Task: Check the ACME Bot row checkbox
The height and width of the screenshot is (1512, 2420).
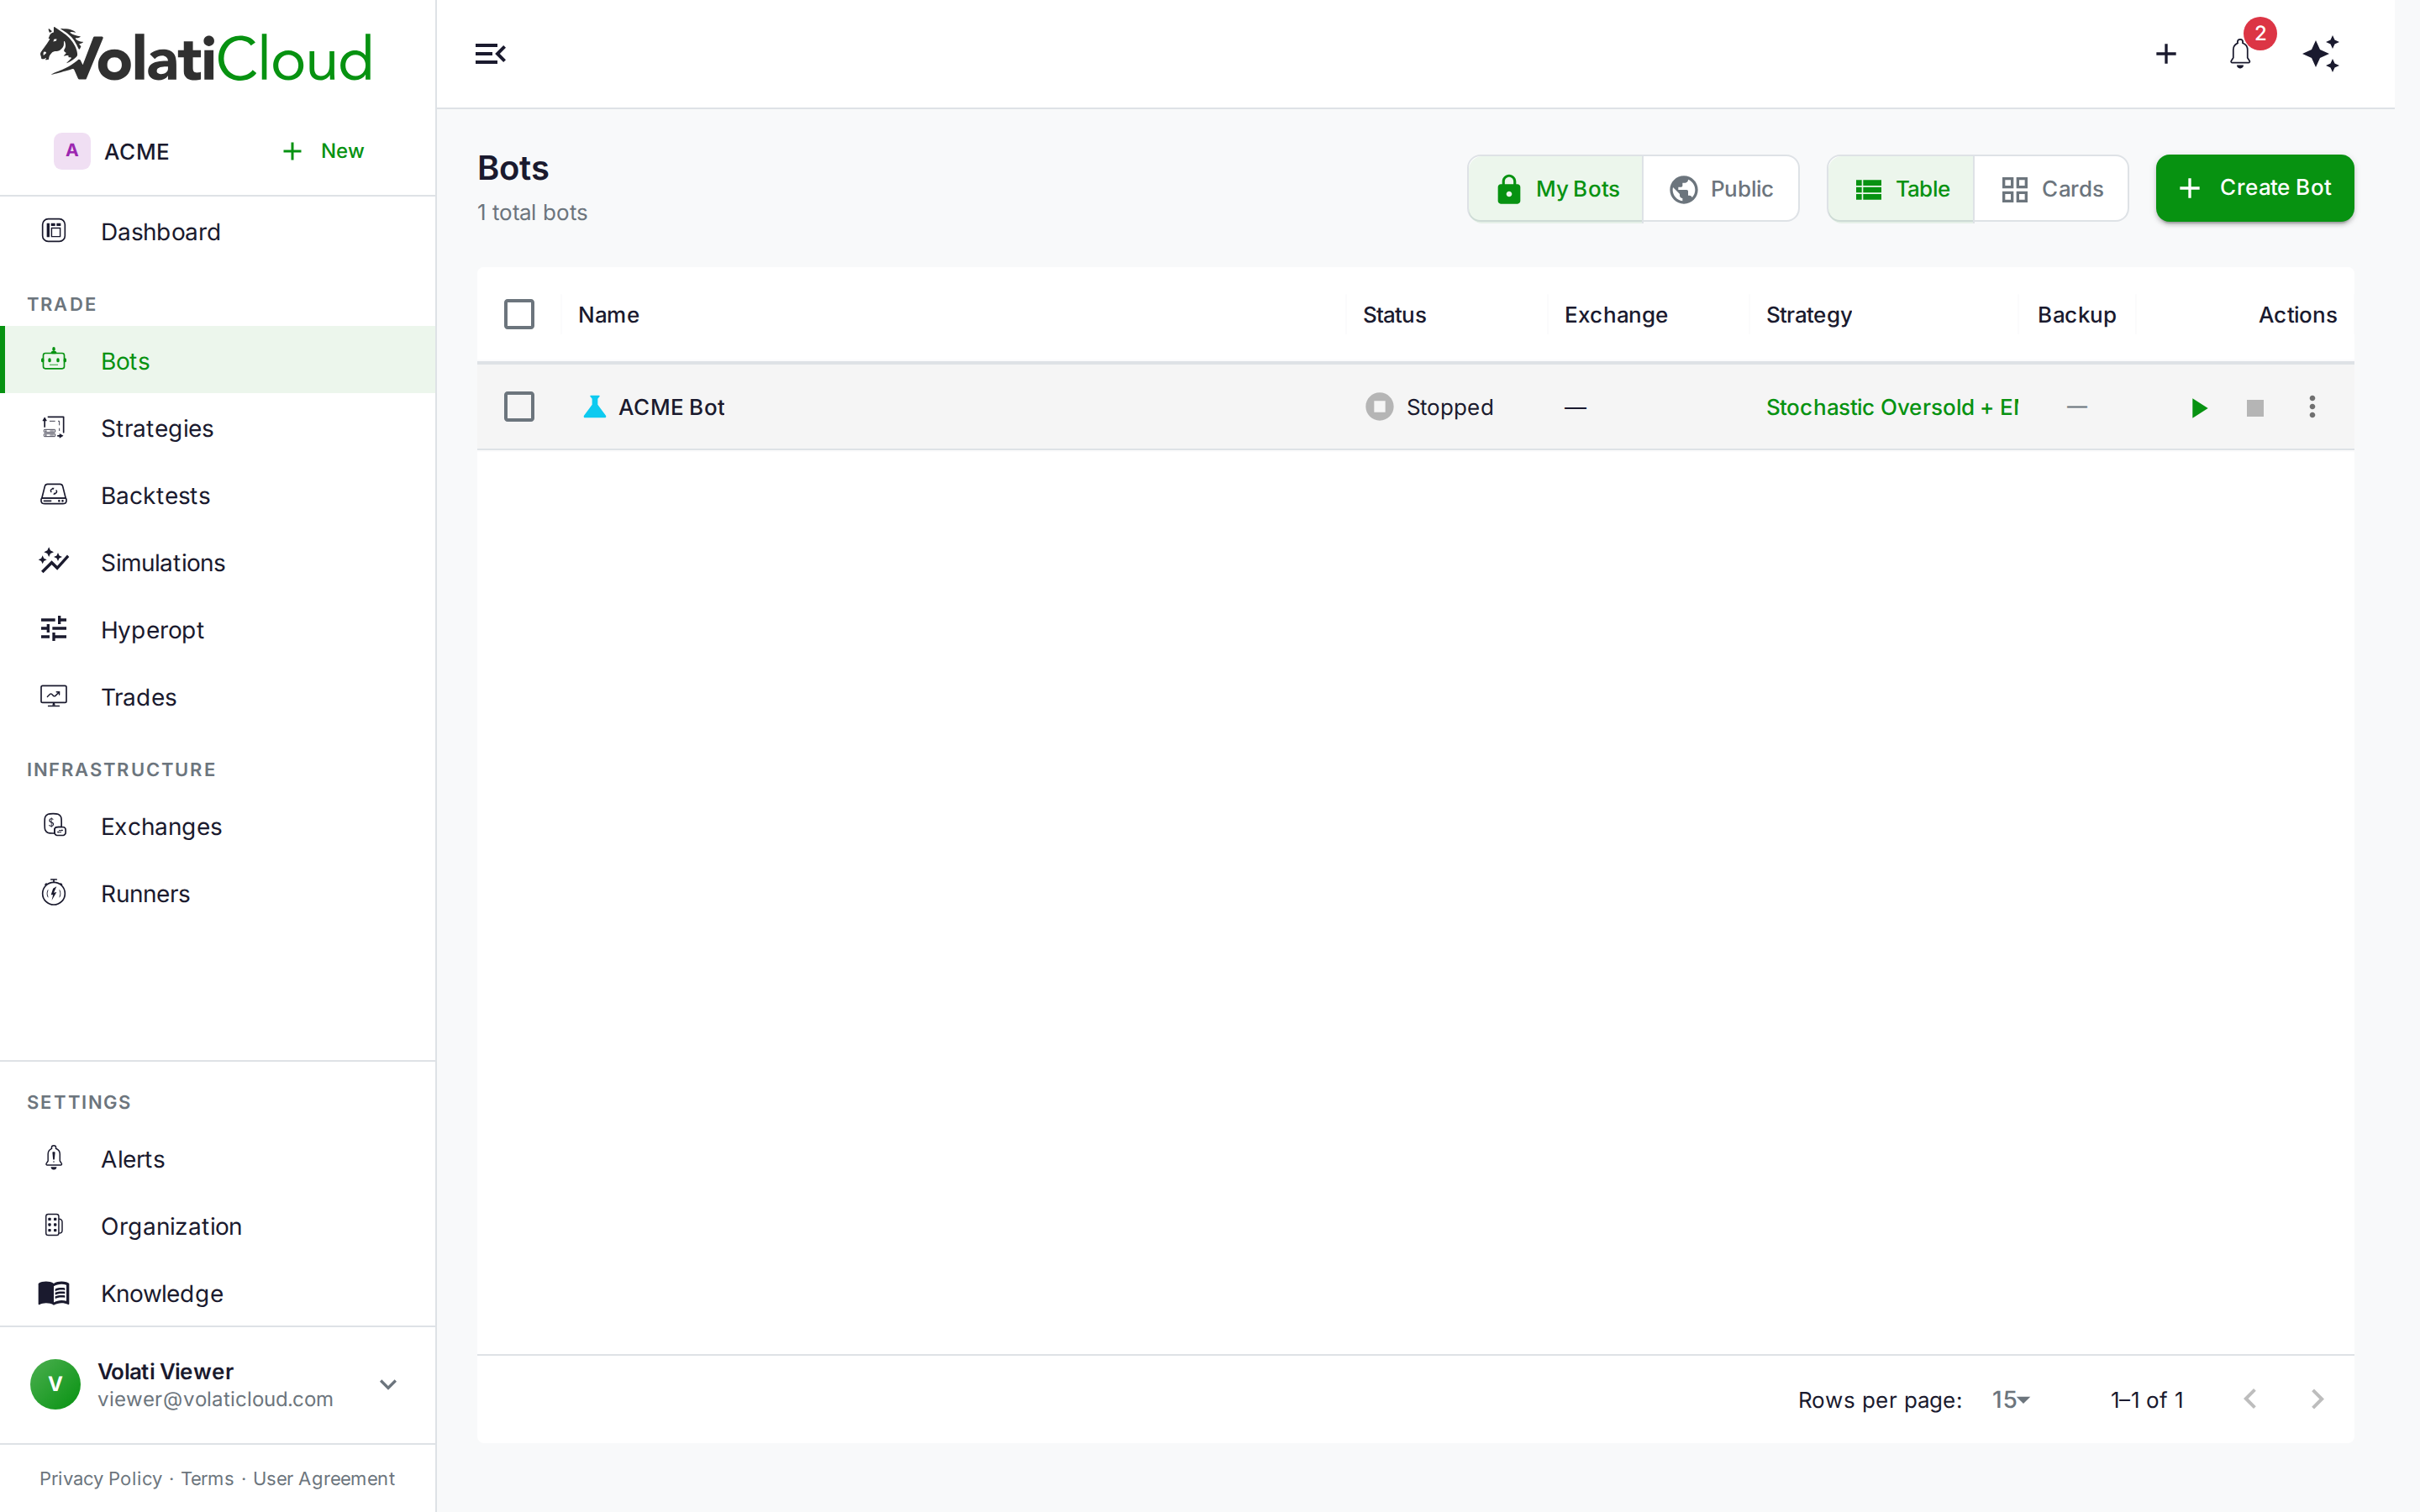Action: [x=519, y=407]
